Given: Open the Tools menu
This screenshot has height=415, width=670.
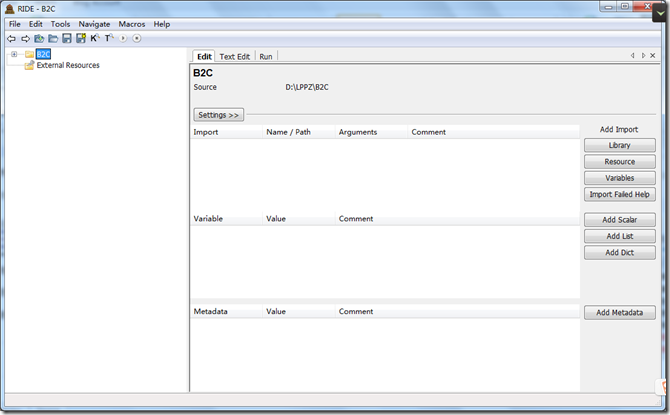Looking at the screenshot, I should tap(60, 24).
